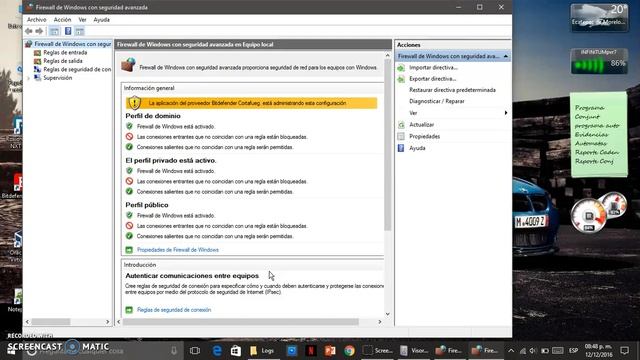
Task: Click El perfil privado está activo heading
Action: point(171,160)
